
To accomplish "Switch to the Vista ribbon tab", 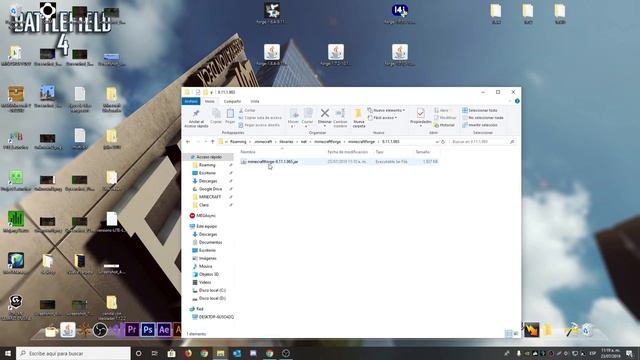I will [x=255, y=101].
